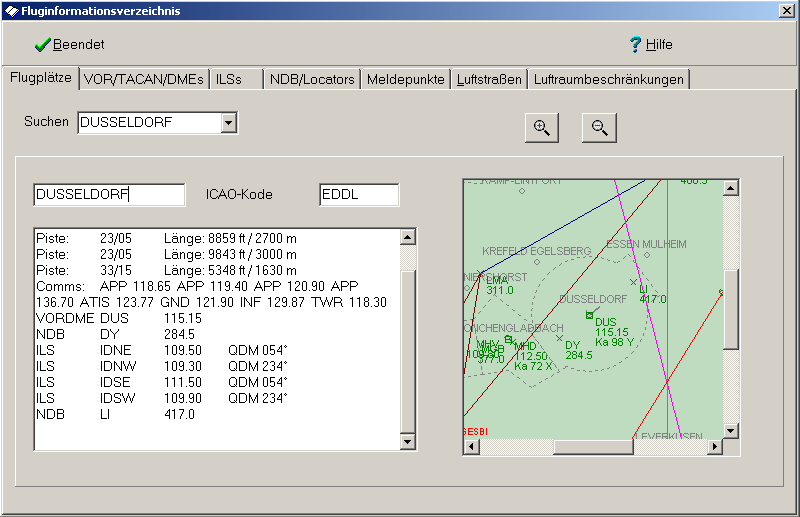Click the Piste 33/15 row
The image size is (800, 517).
click(166, 270)
